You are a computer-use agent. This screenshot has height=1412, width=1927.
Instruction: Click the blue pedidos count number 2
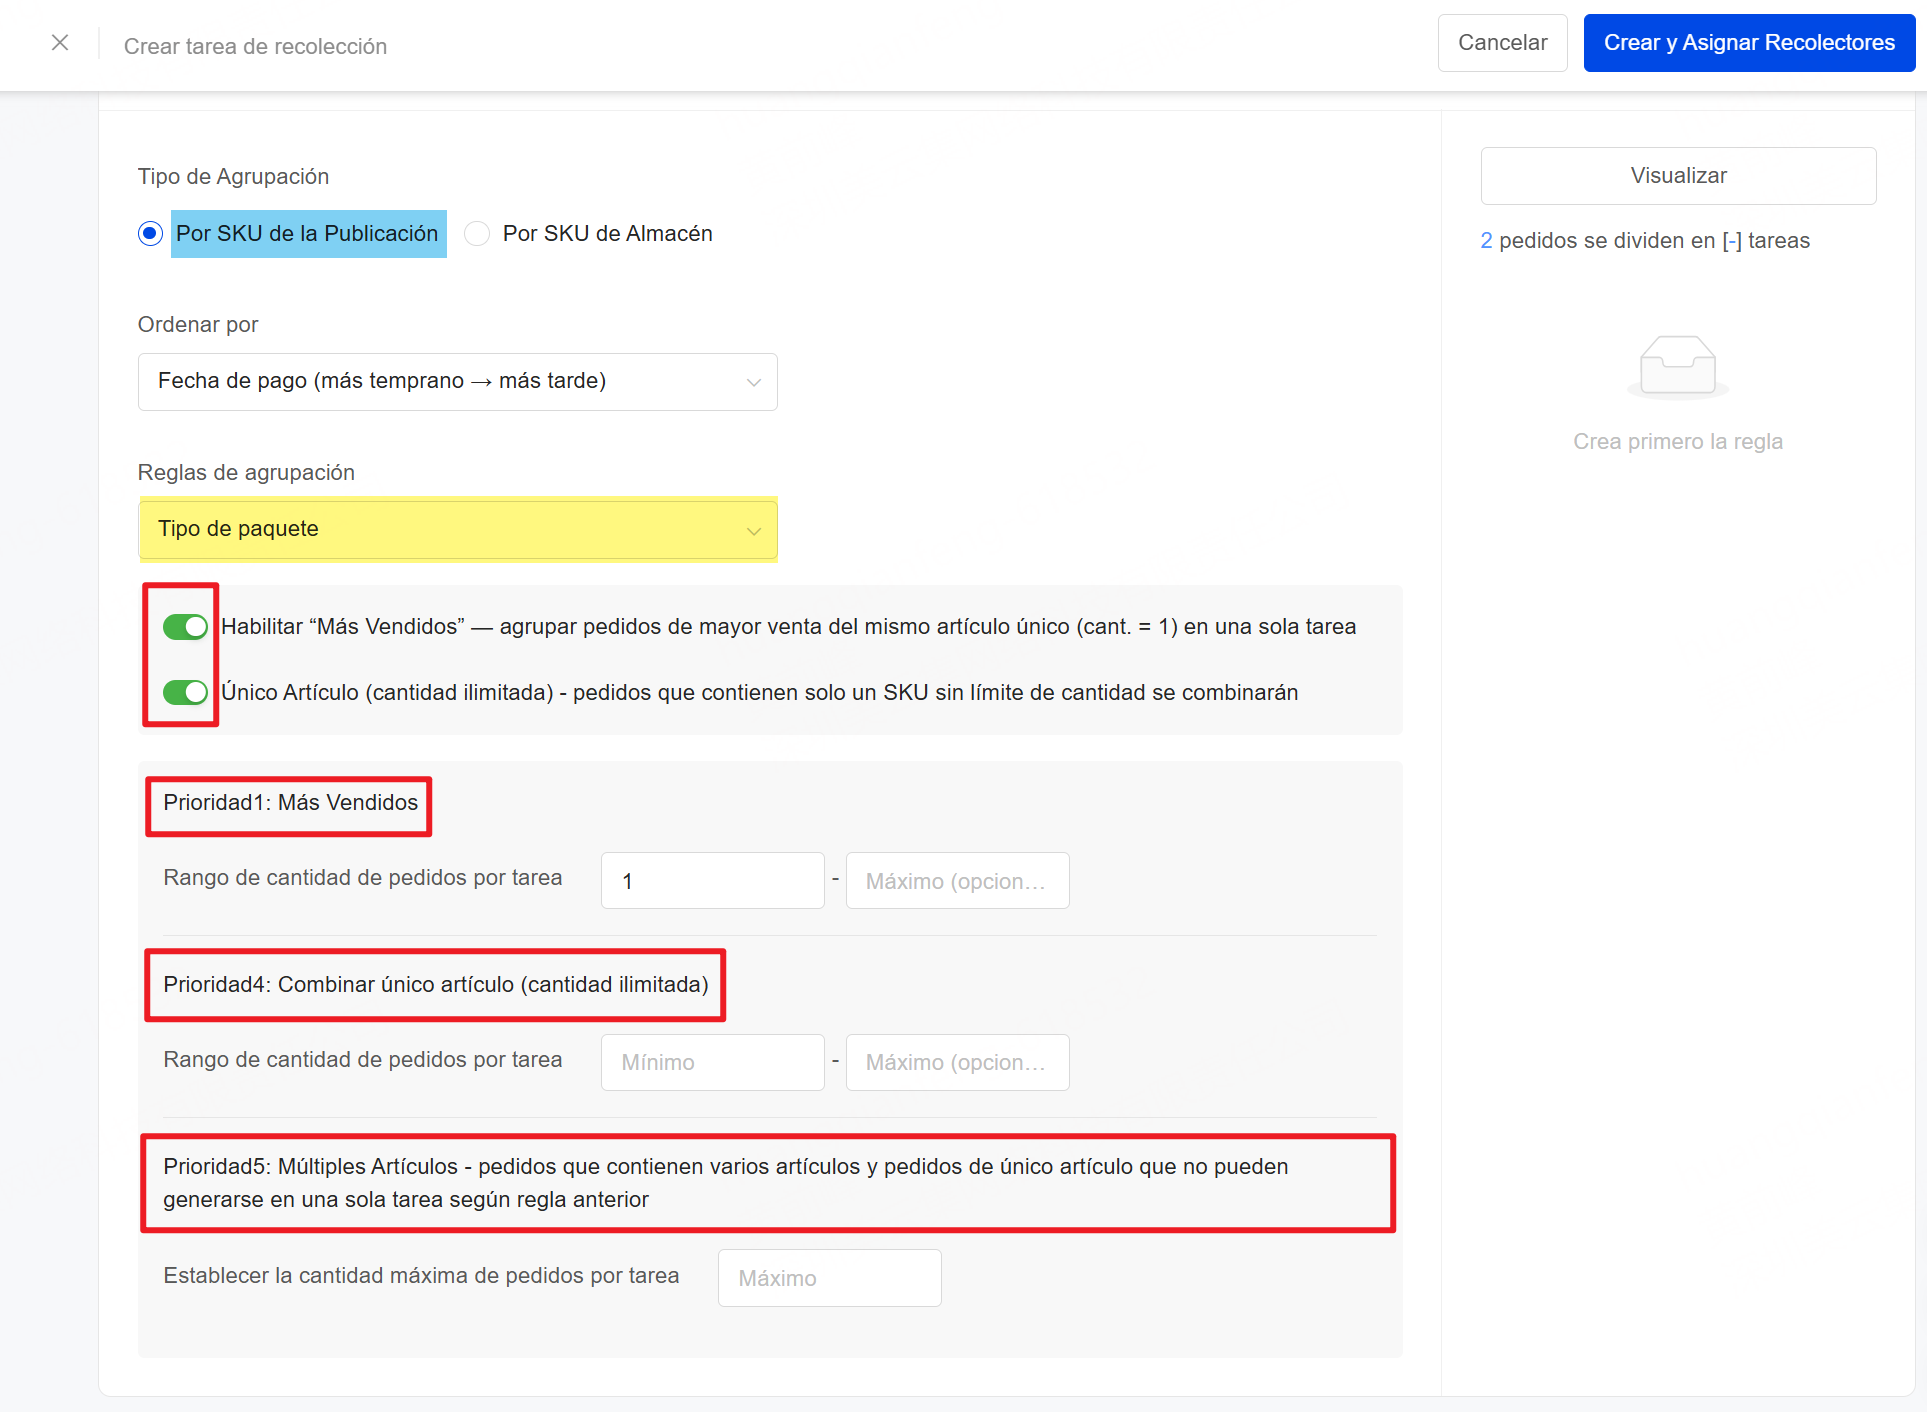click(1486, 241)
